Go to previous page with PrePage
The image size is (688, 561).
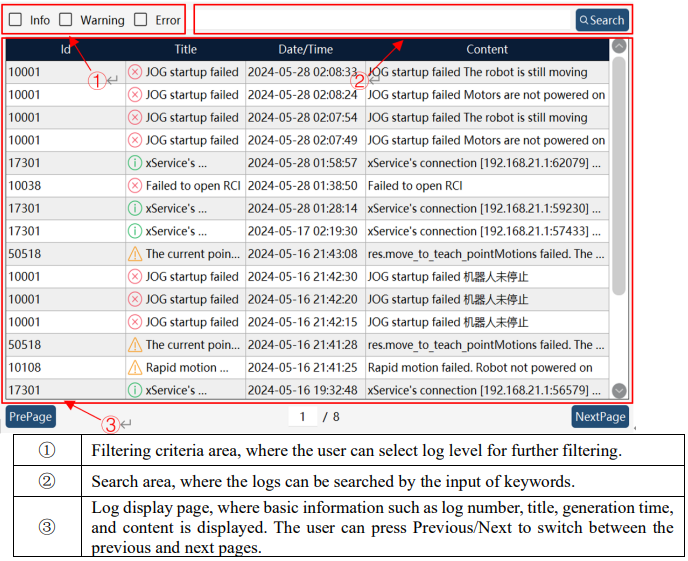31,416
